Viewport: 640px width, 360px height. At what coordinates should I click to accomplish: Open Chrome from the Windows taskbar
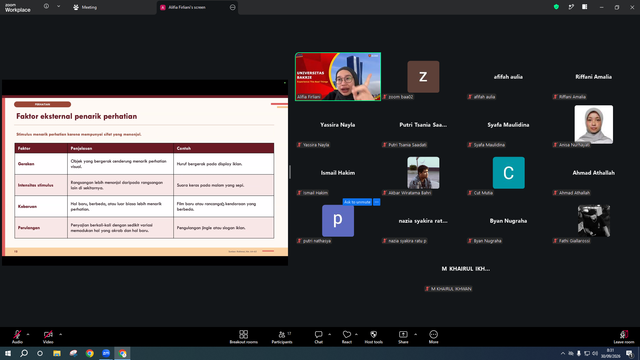click(89, 353)
